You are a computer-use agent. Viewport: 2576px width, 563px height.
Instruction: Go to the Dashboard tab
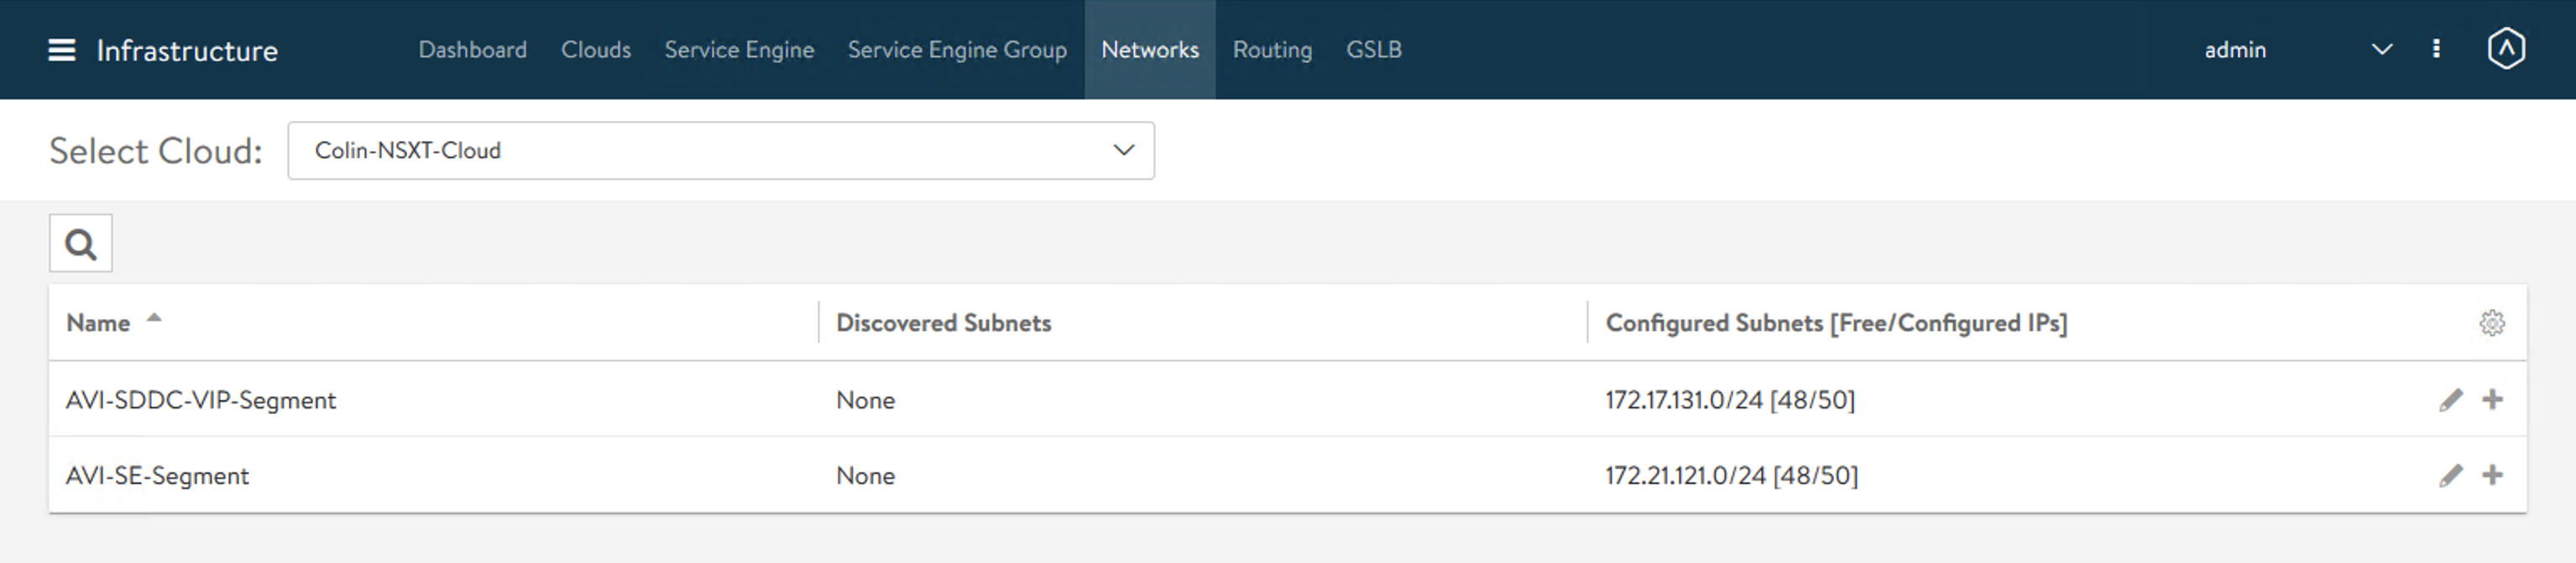(472, 50)
